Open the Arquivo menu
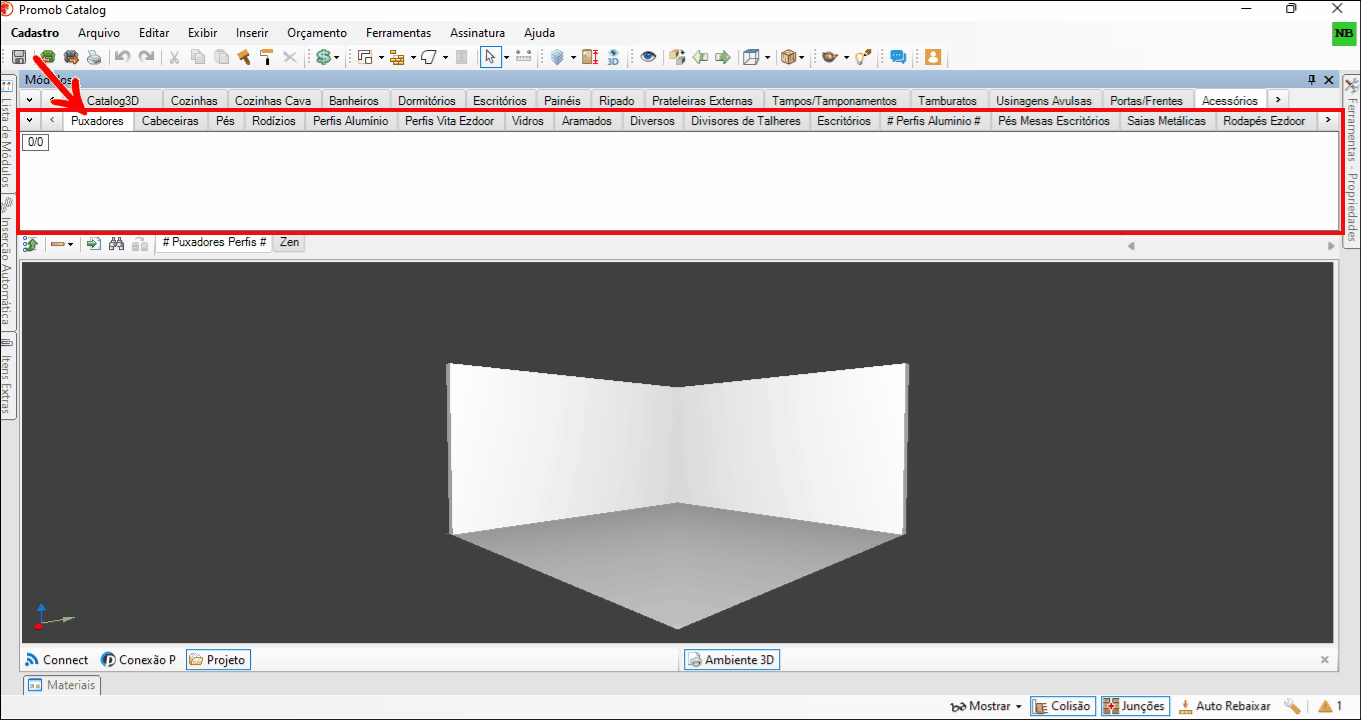1361x720 pixels. (99, 33)
